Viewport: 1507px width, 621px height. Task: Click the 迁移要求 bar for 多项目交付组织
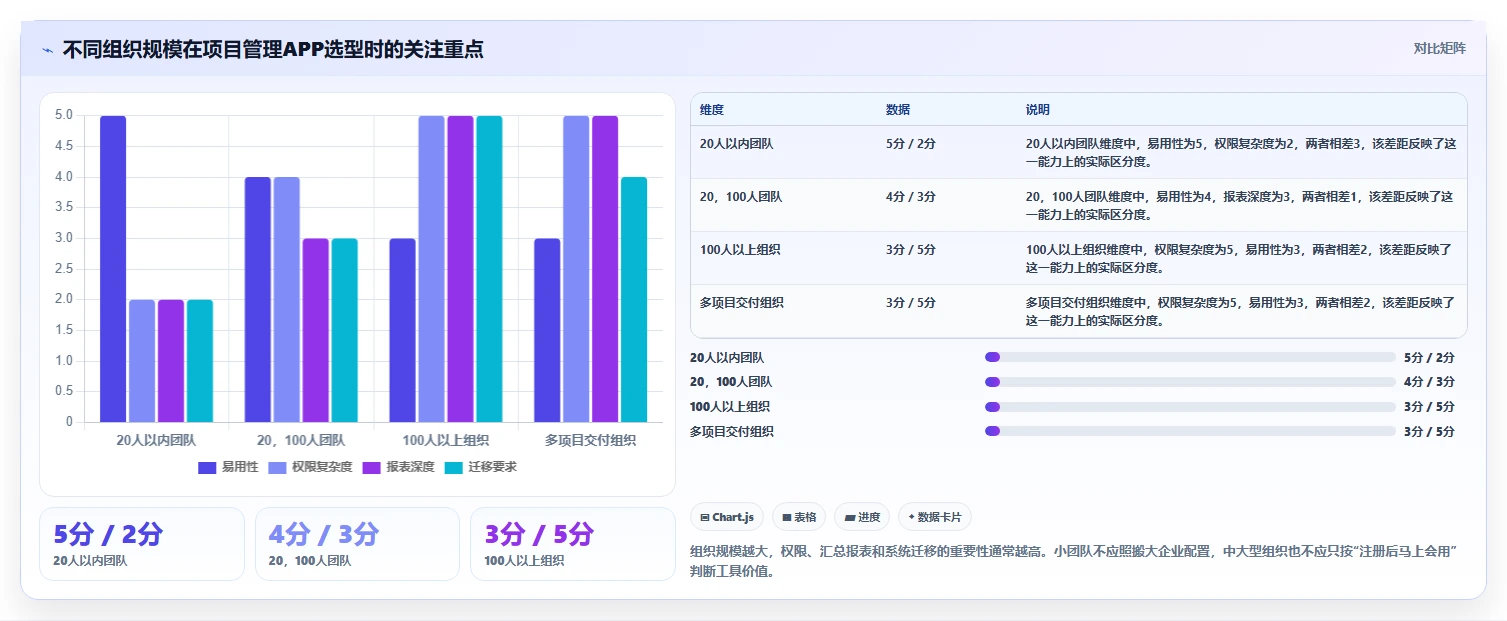tap(634, 300)
